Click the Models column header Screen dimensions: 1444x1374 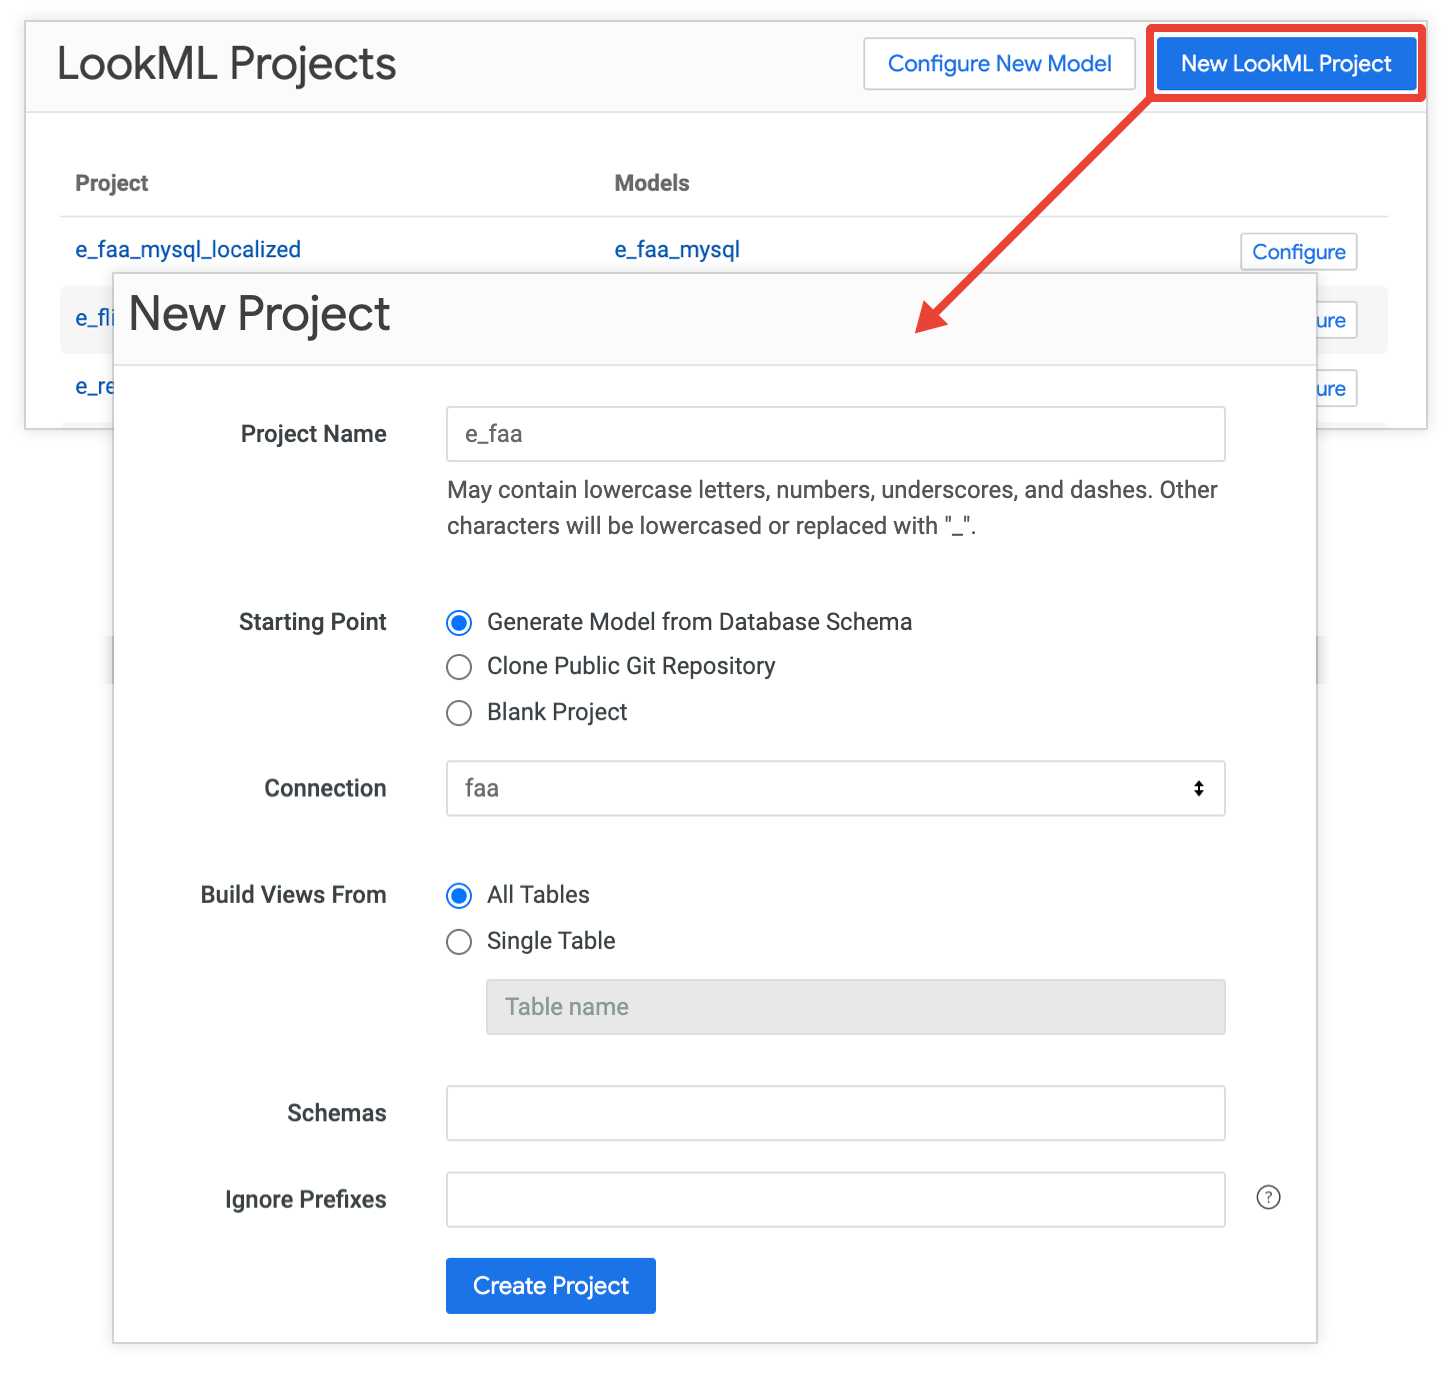652,183
